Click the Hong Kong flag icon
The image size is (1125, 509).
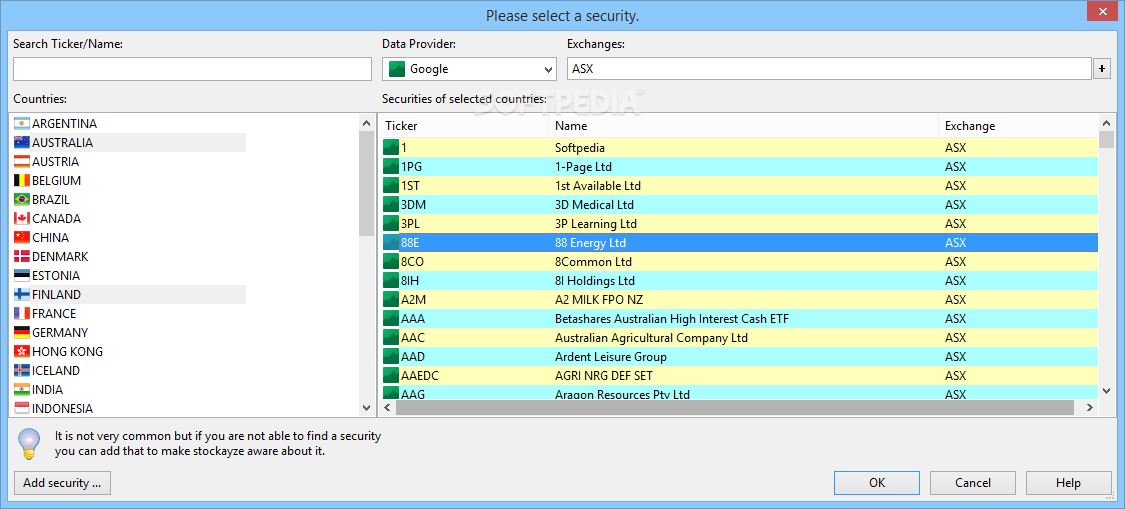coord(22,352)
